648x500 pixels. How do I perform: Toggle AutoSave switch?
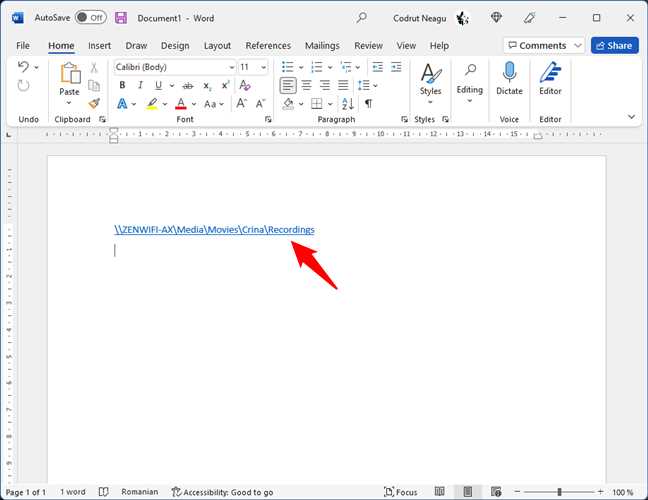(91, 17)
